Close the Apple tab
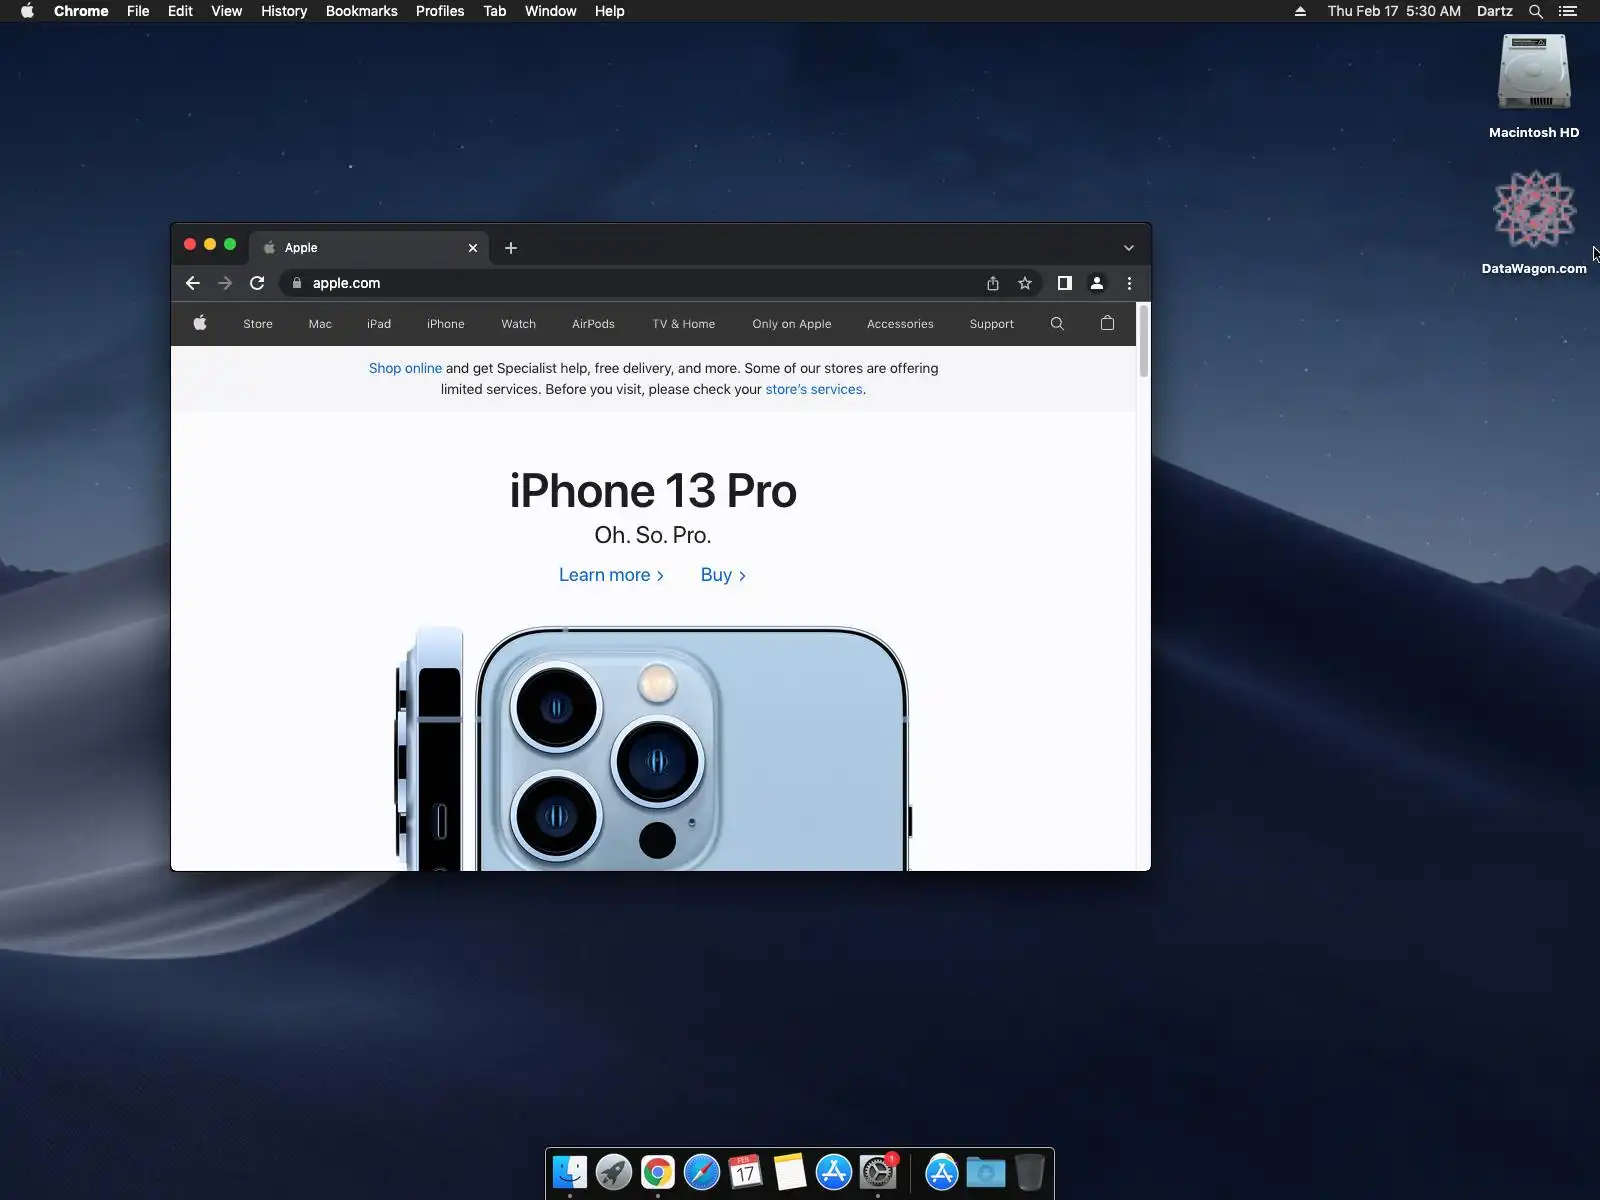 pyautogui.click(x=473, y=248)
